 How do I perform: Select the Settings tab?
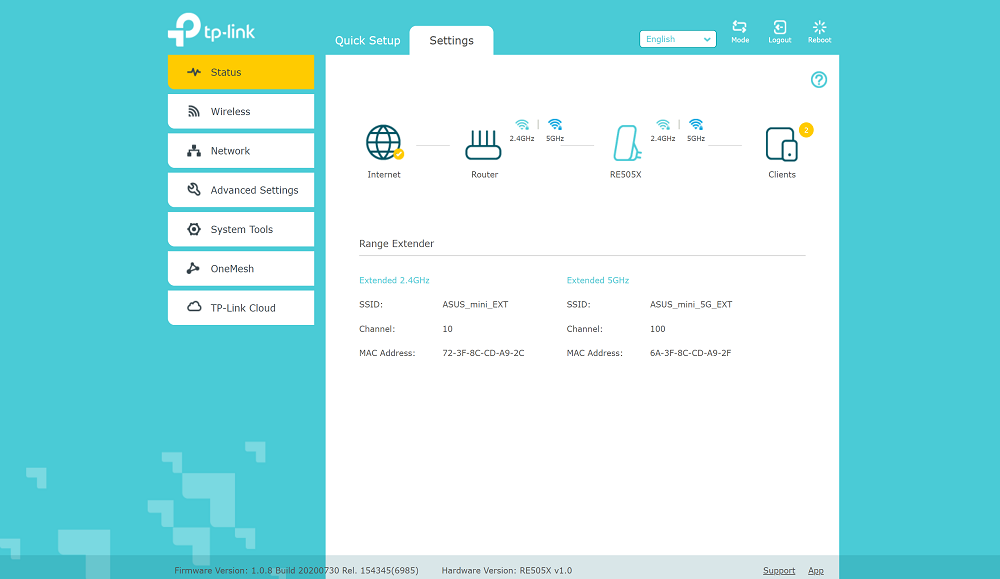(x=452, y=40)
